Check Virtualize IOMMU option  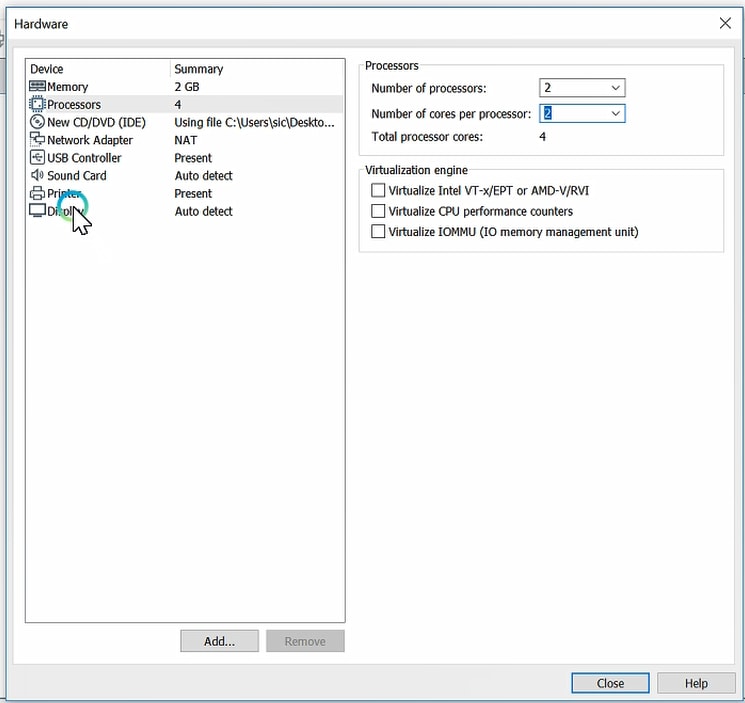tap(378, 232)
